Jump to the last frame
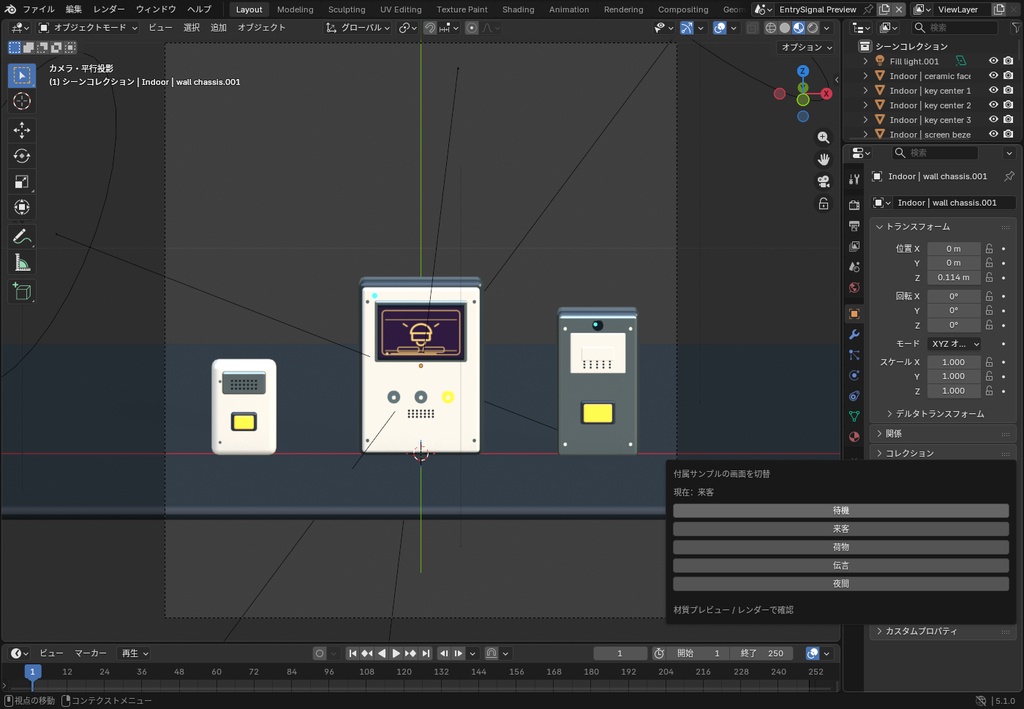The width and height of the screenshot is (1024, 709). tap(426, 654)
